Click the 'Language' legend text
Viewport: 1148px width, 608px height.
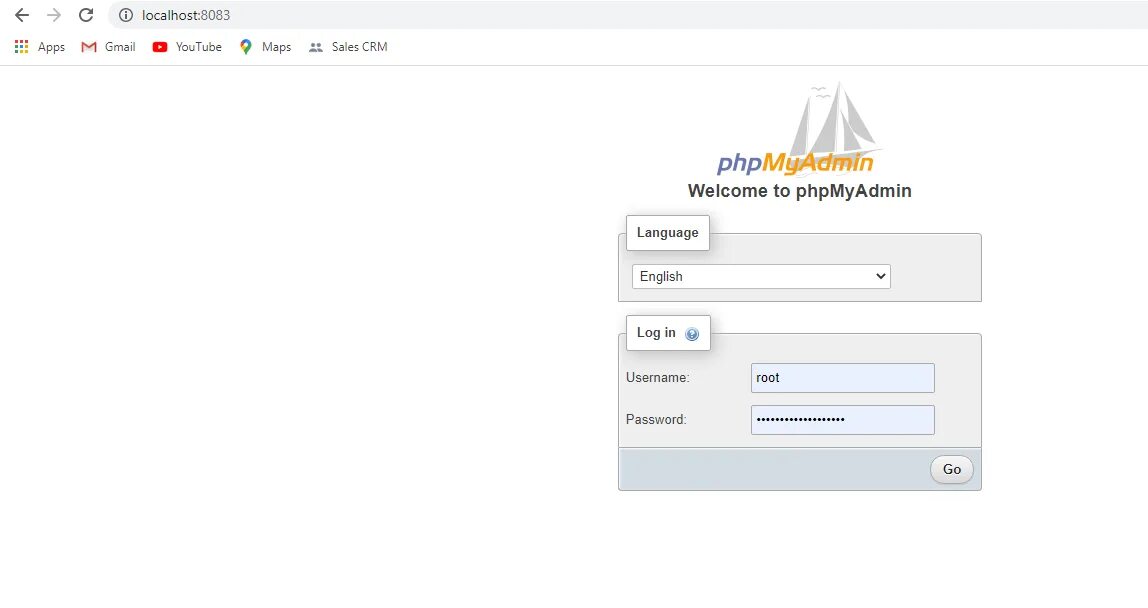tap(667, 233)
